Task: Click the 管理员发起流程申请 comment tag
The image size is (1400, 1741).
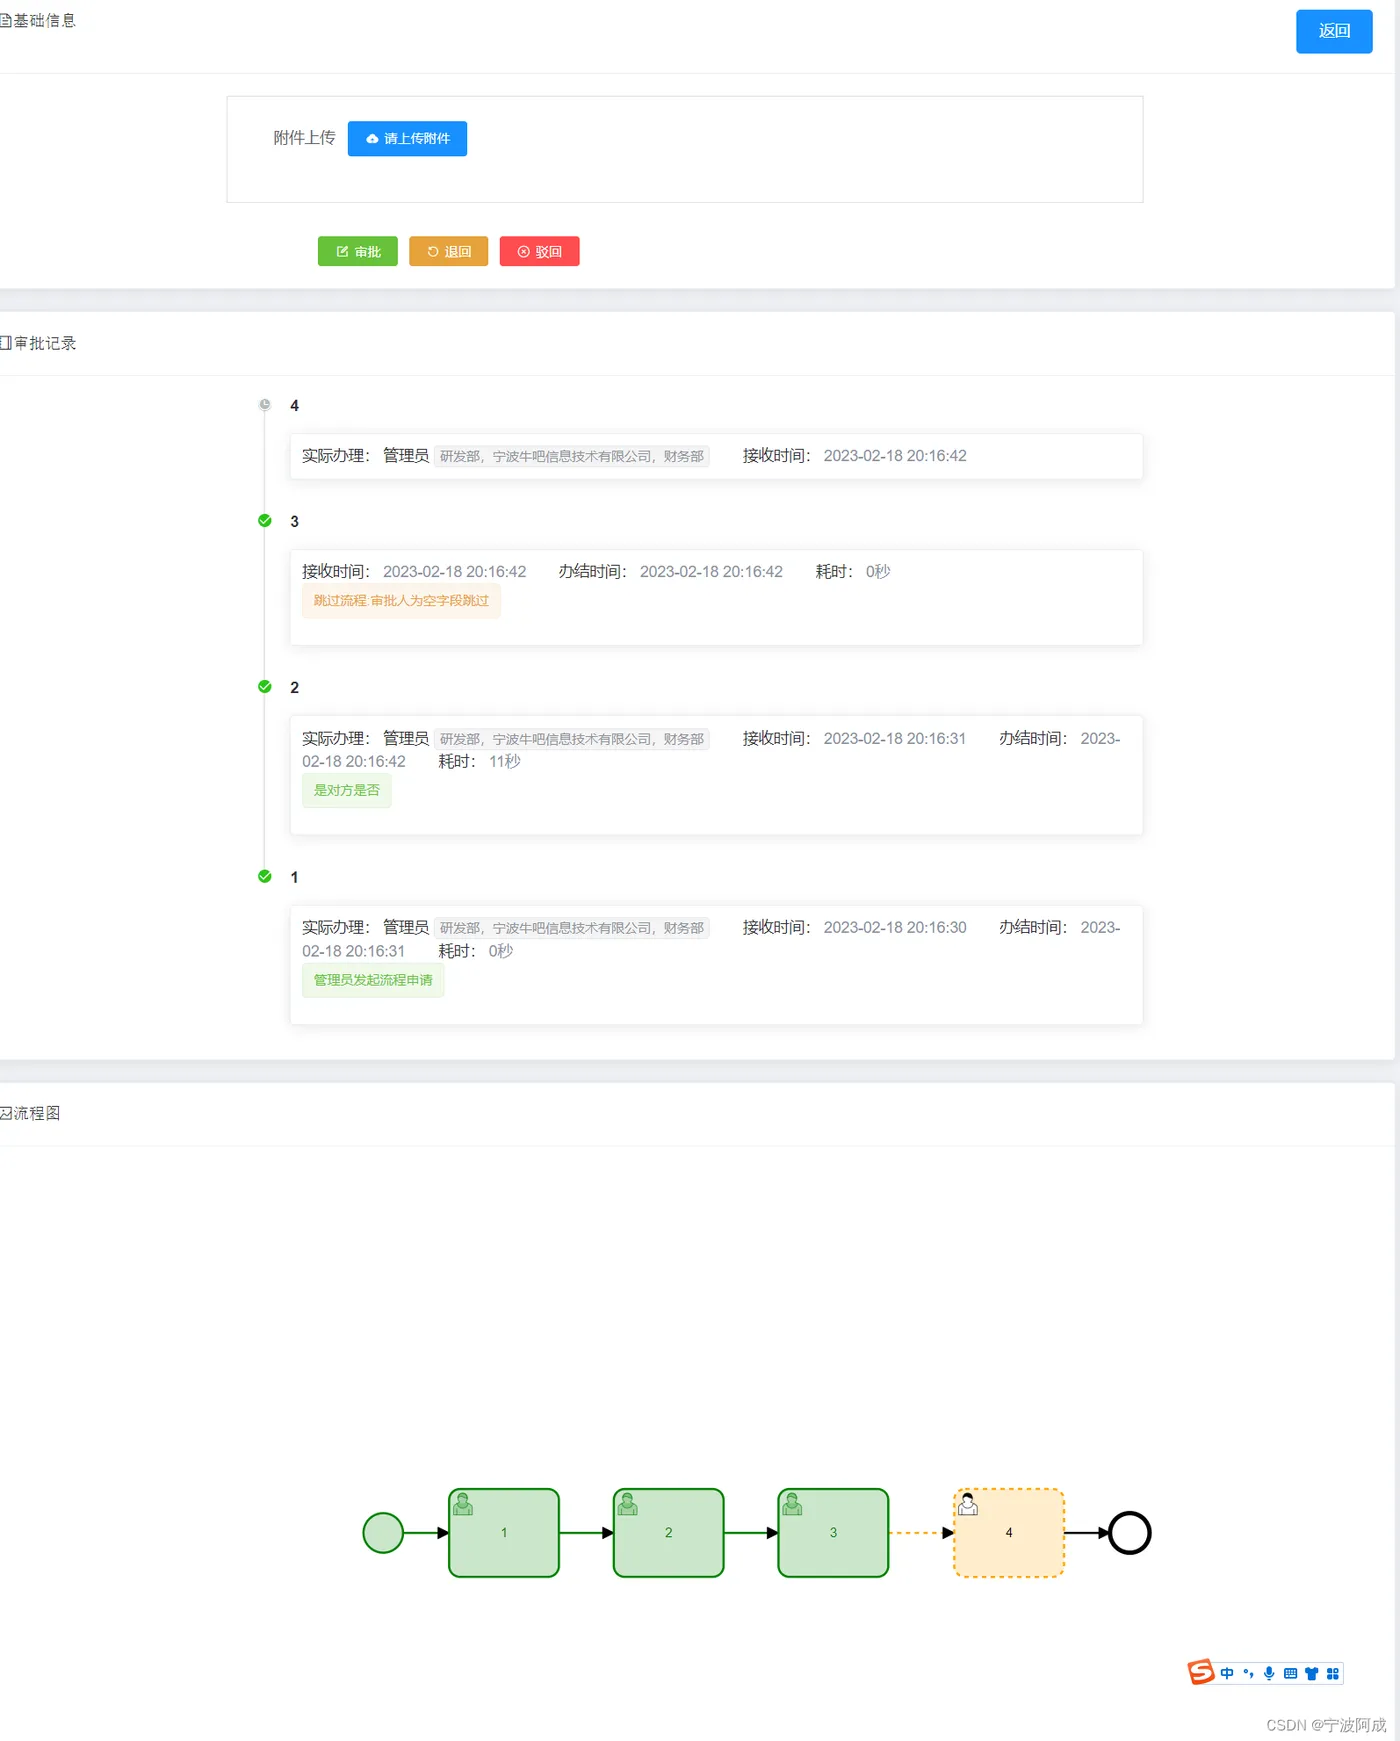Action: point(373,980)
